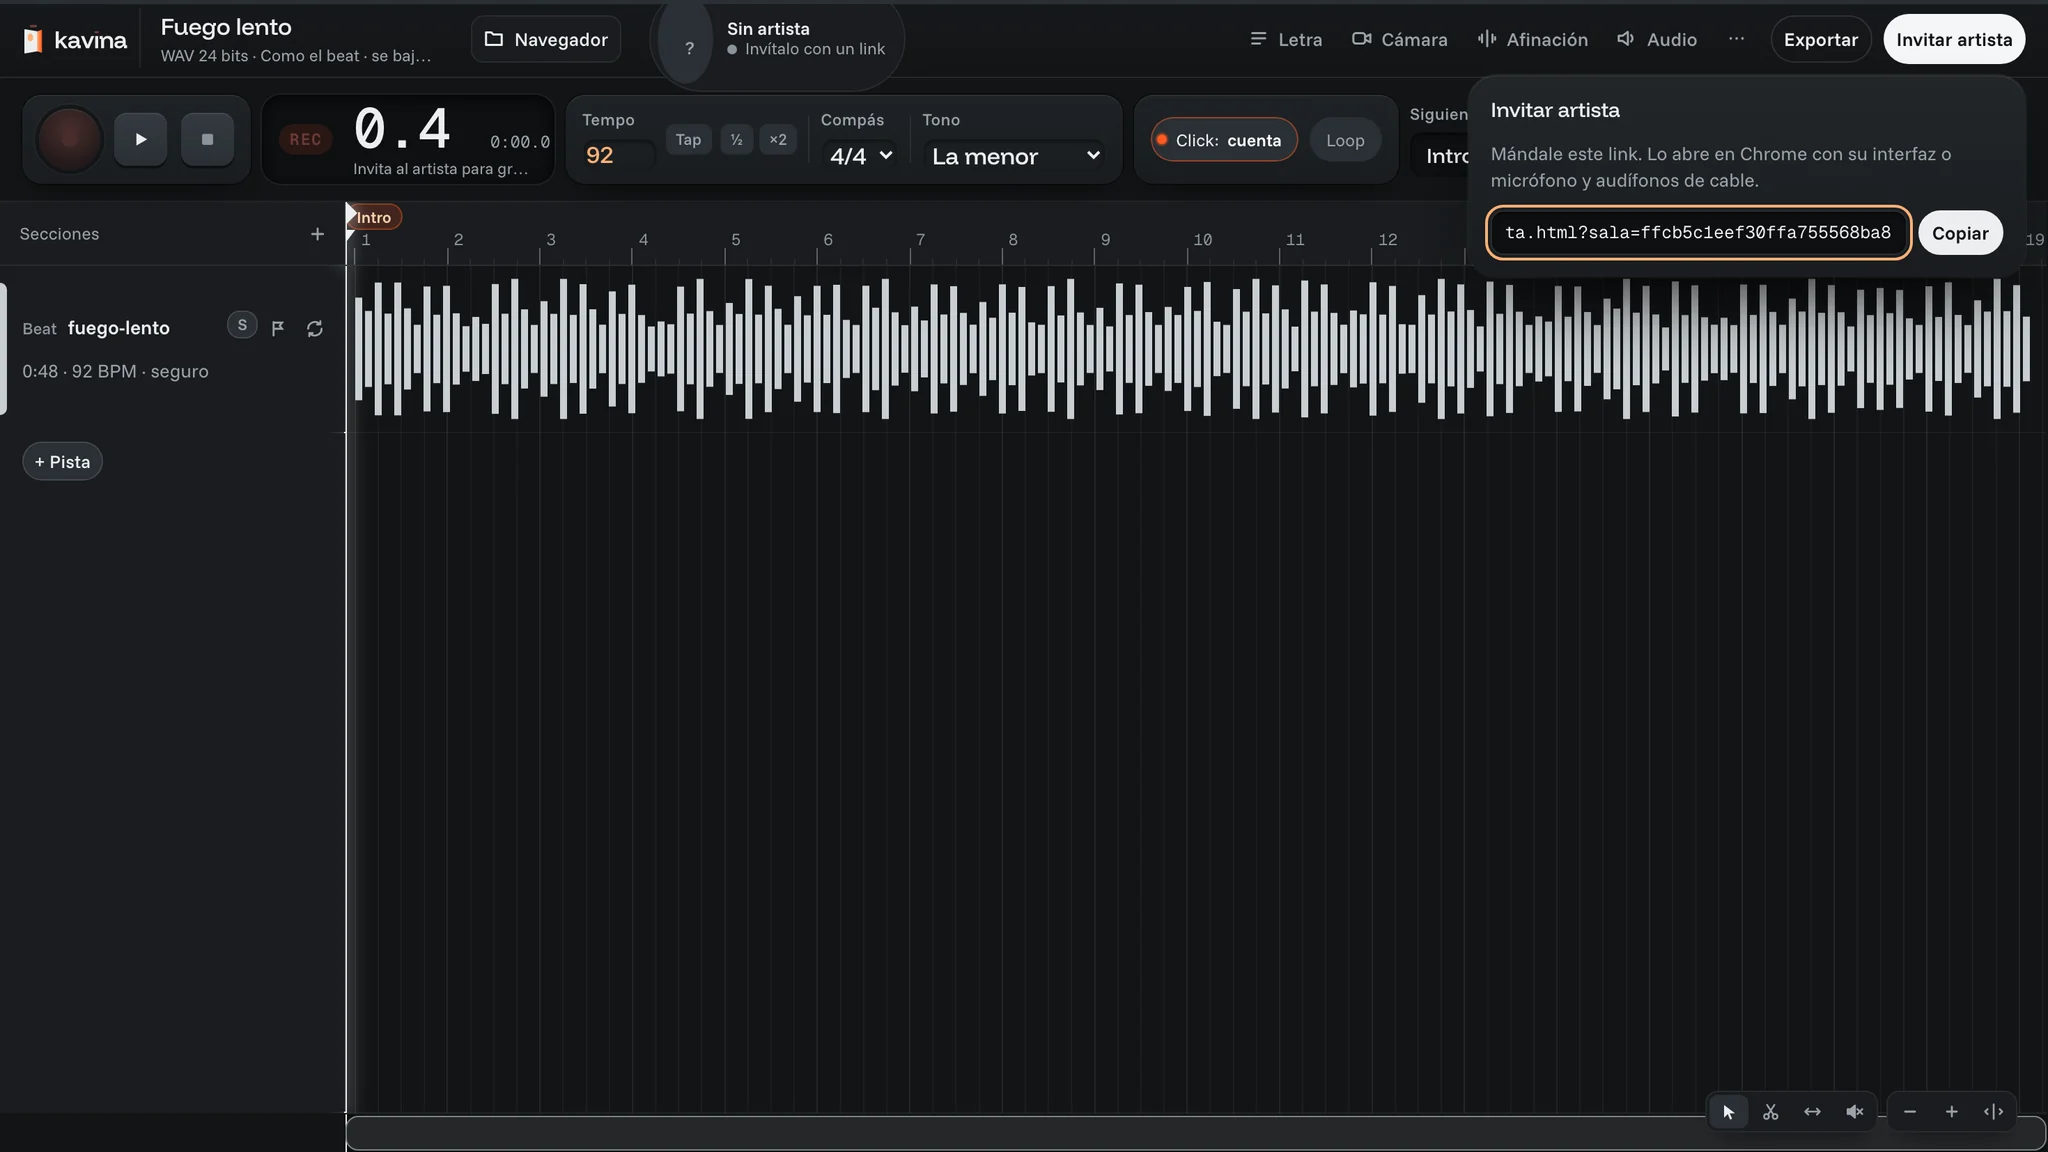The image size is (2048, 1152).
Task: Click the fit-width split icon
Action: point(1993,1112)
